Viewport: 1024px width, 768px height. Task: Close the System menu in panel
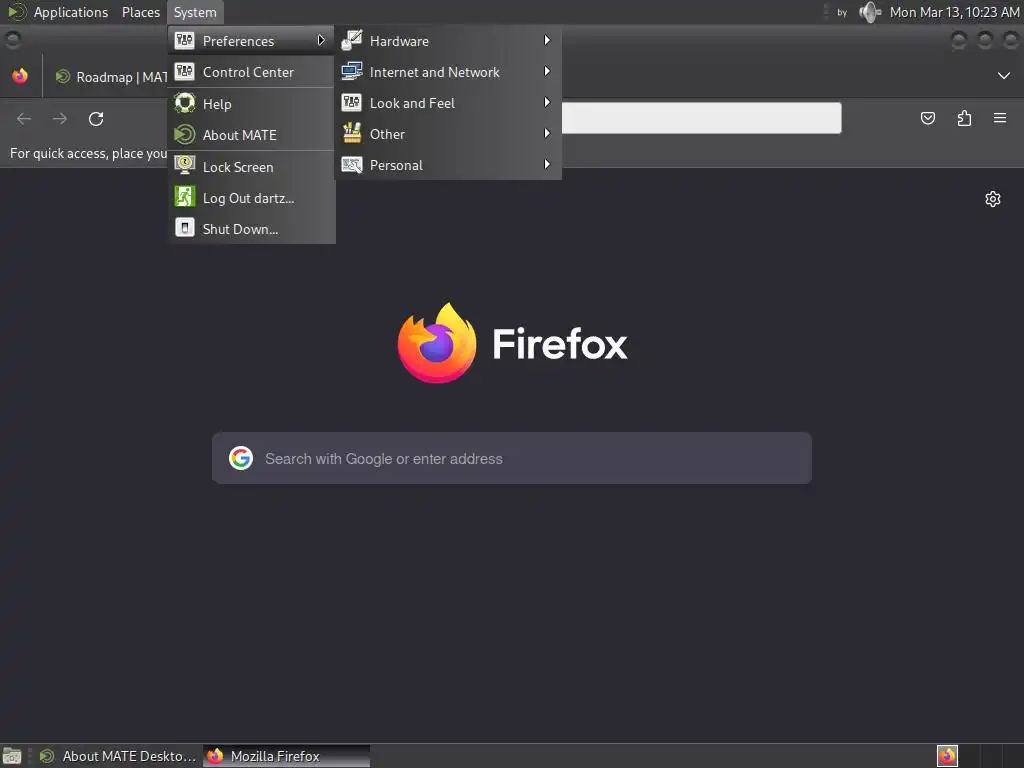click(195, 12)
